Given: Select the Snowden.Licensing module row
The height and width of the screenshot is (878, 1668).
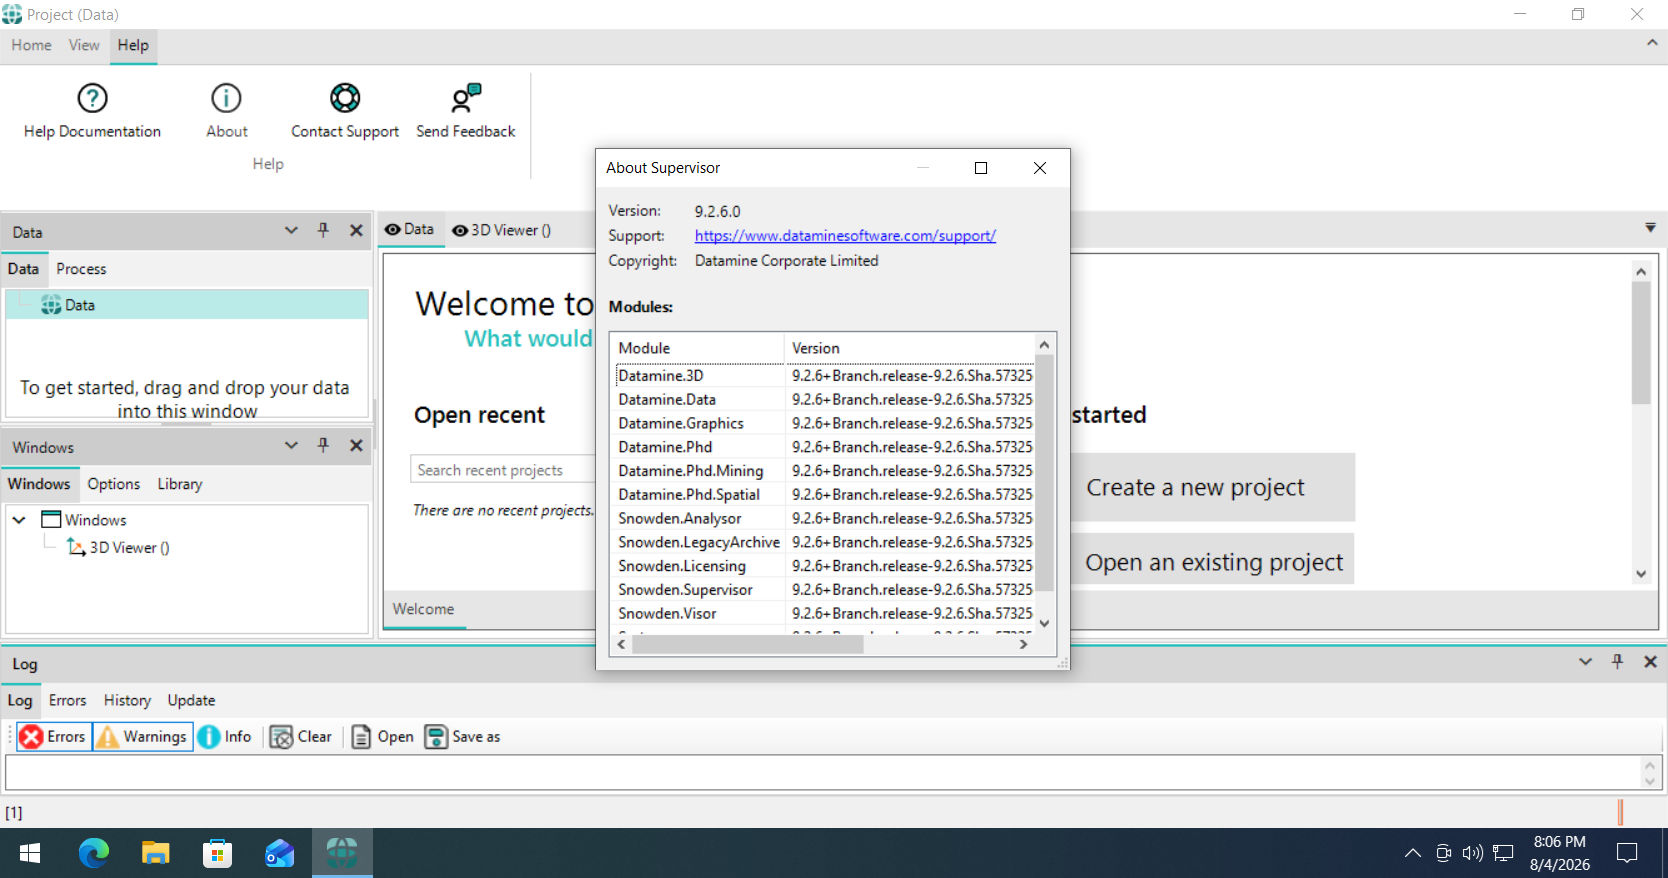Looking at the screenshot, I should (x=824, y=566).
